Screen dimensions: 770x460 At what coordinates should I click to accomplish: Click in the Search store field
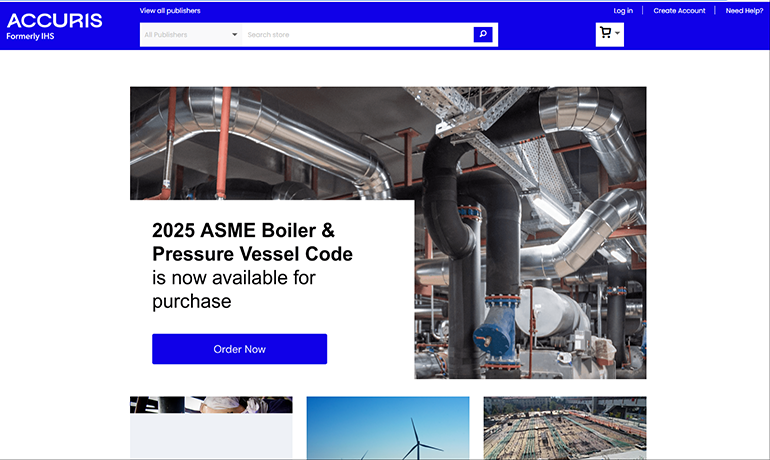point(355,35)
